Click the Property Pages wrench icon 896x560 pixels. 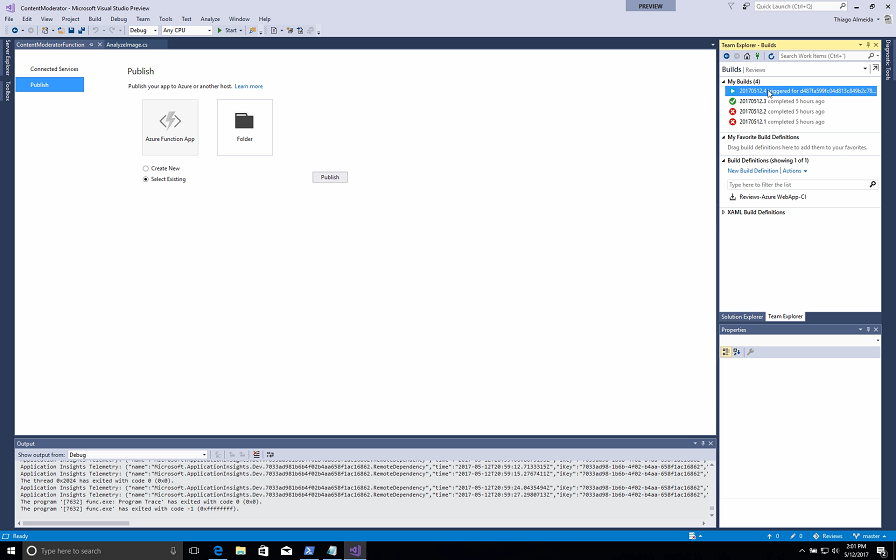[750, 352]
